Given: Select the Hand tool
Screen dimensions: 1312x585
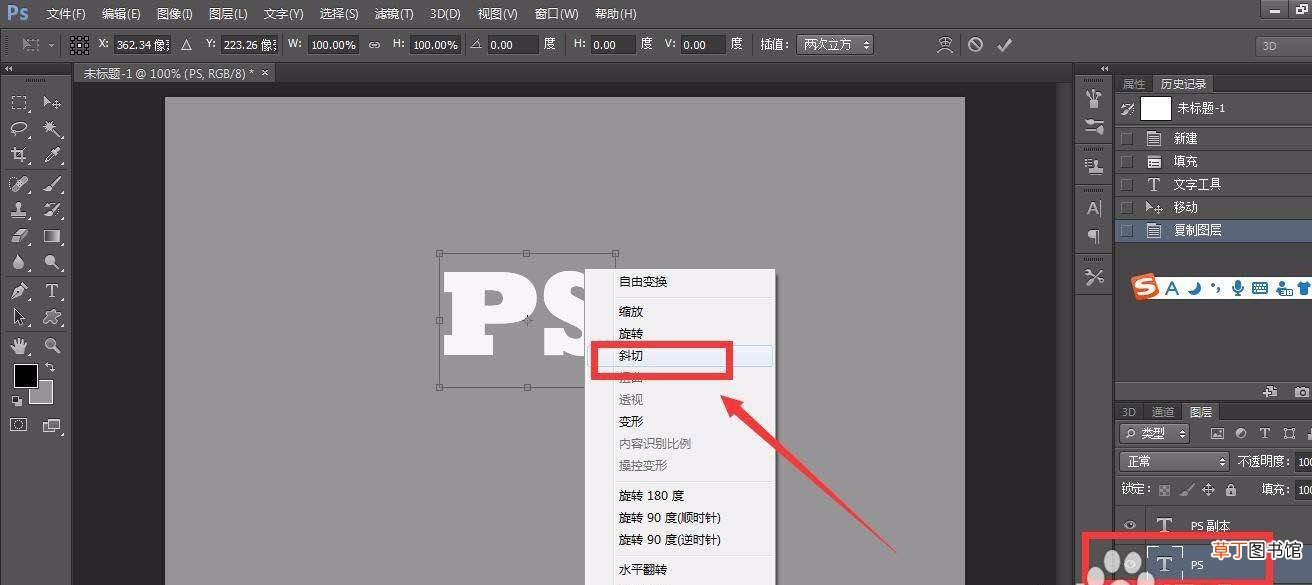Looking at the screenshot, I should pos(19,346).
